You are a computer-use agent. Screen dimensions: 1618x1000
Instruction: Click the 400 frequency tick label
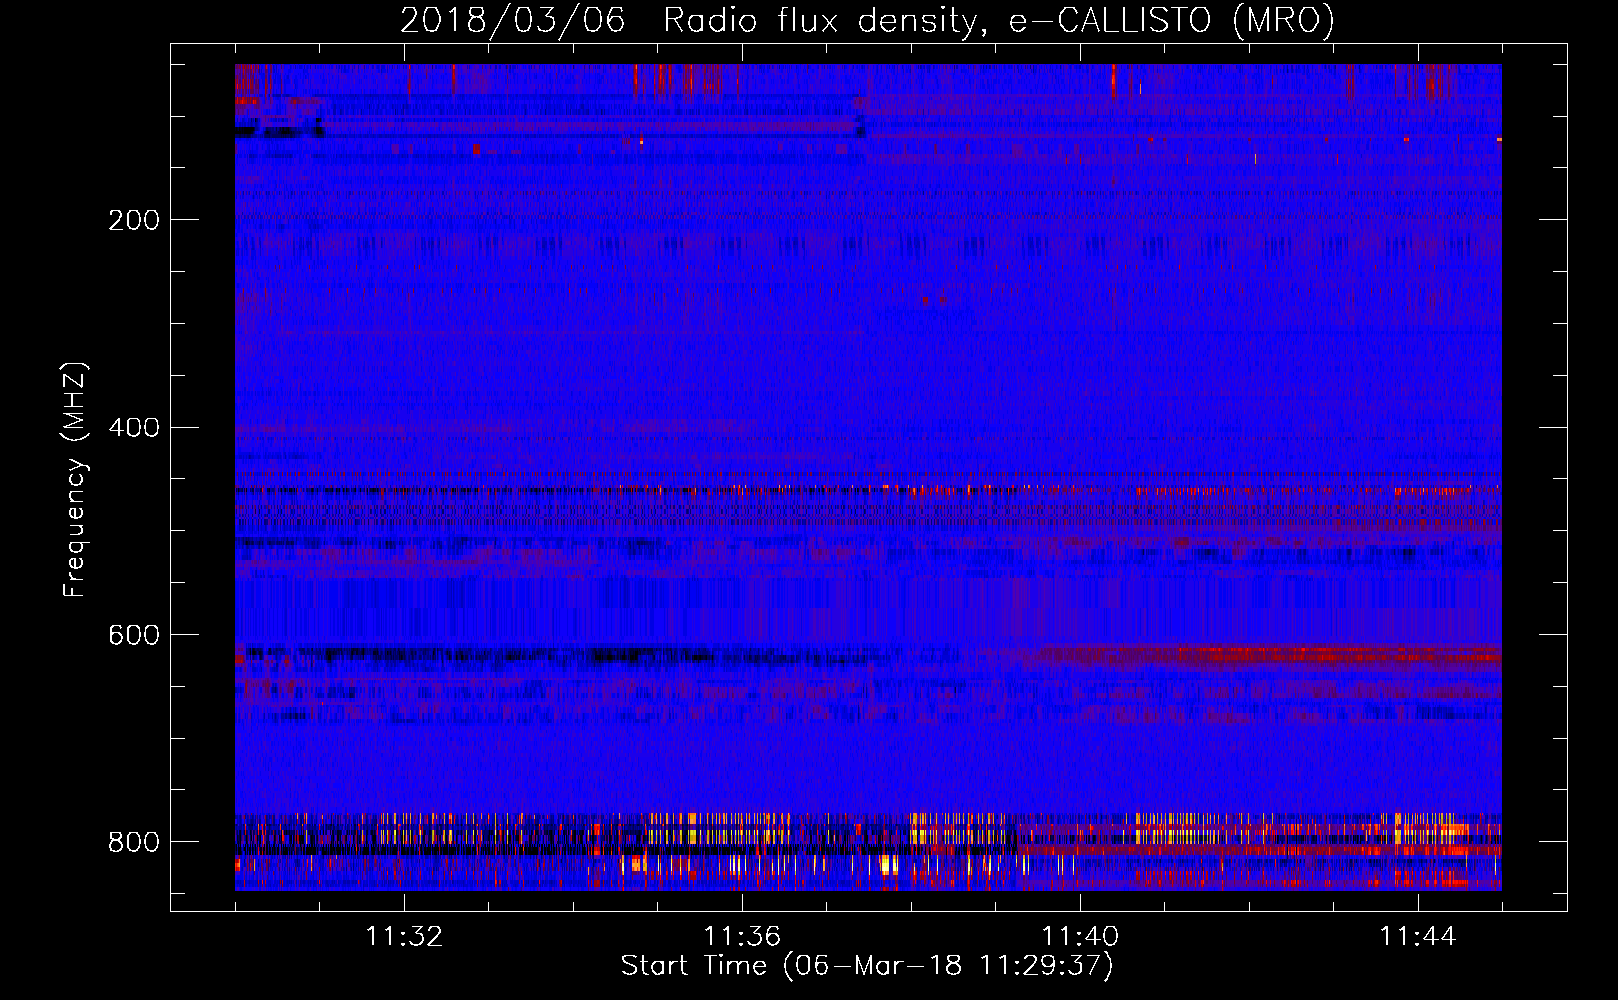pos(134,428)
